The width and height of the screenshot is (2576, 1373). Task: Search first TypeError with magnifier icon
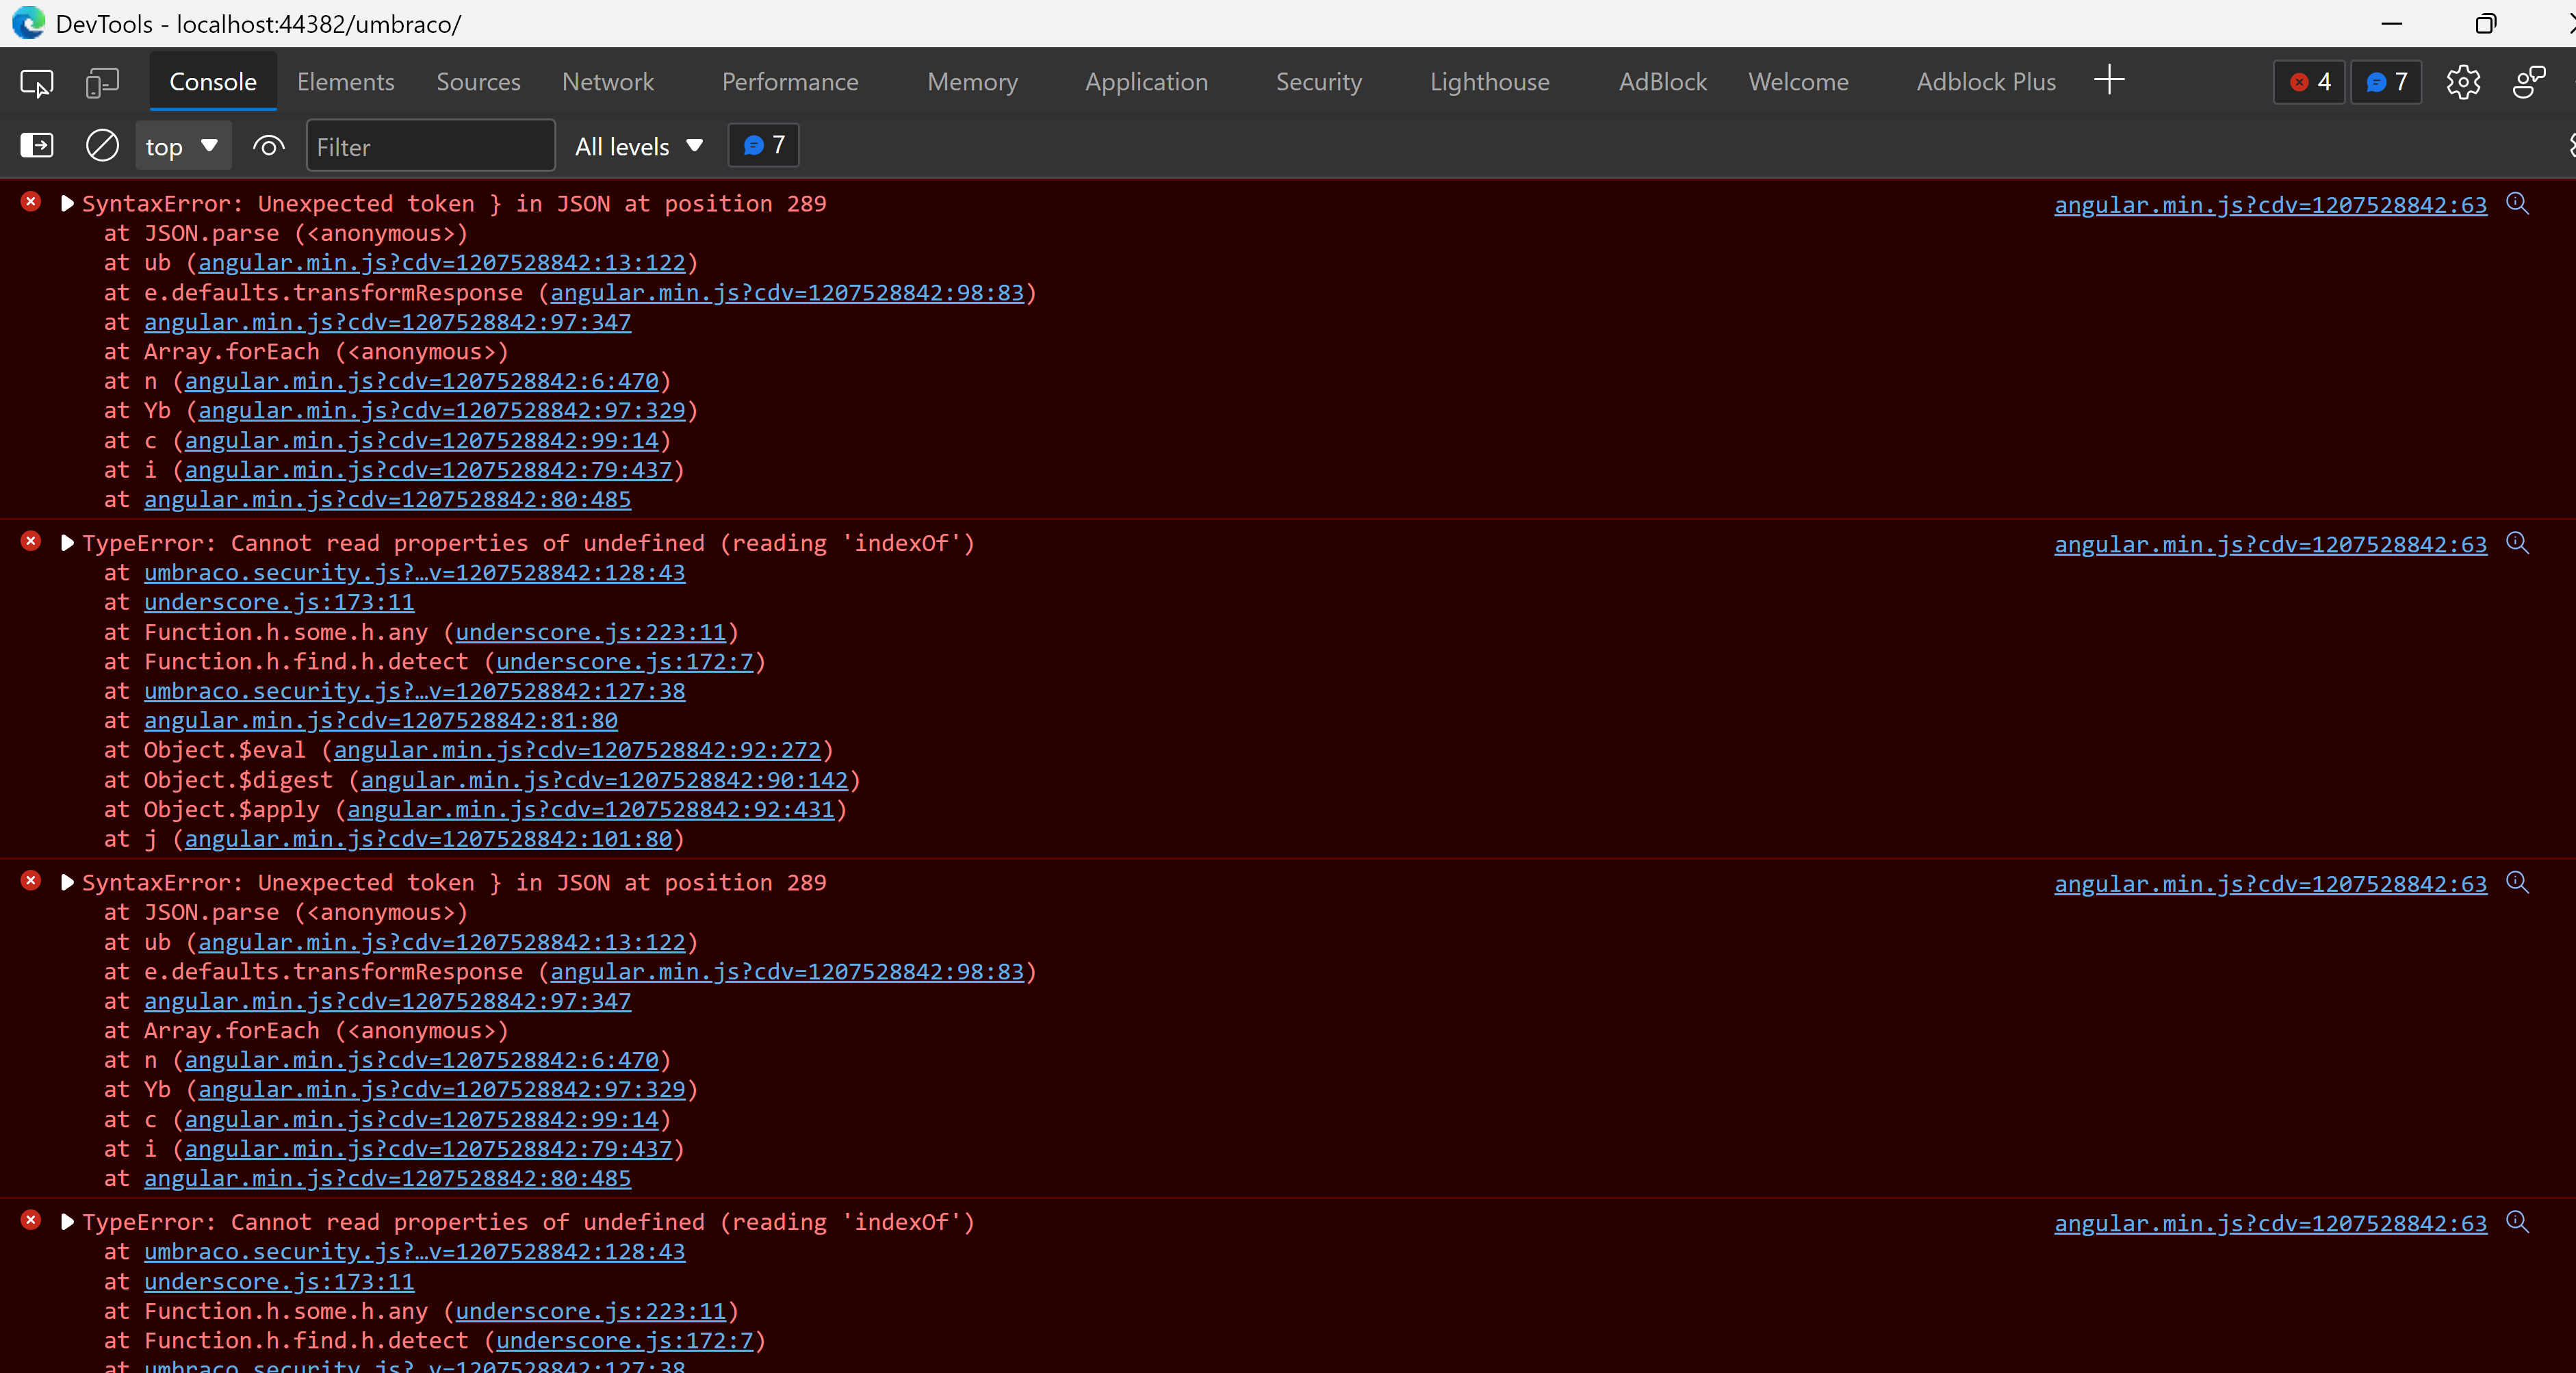[2518, 543]
